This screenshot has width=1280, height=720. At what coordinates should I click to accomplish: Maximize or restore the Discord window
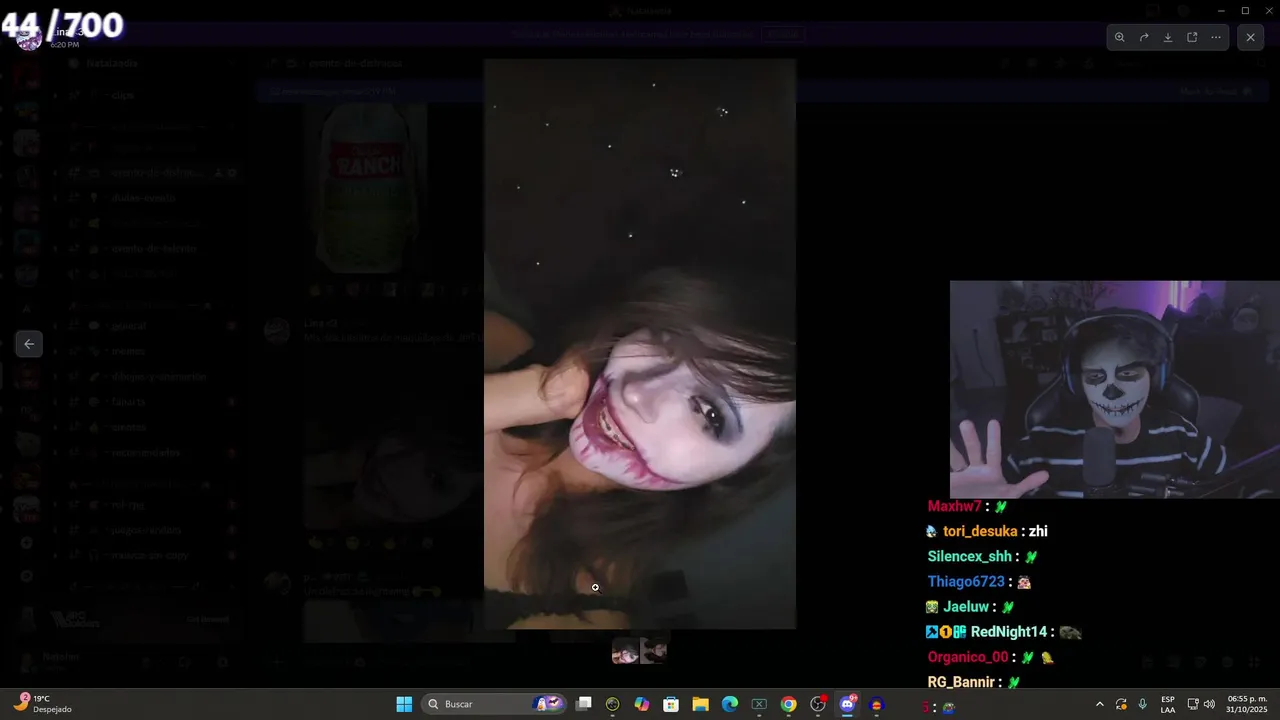point(1245,11)
